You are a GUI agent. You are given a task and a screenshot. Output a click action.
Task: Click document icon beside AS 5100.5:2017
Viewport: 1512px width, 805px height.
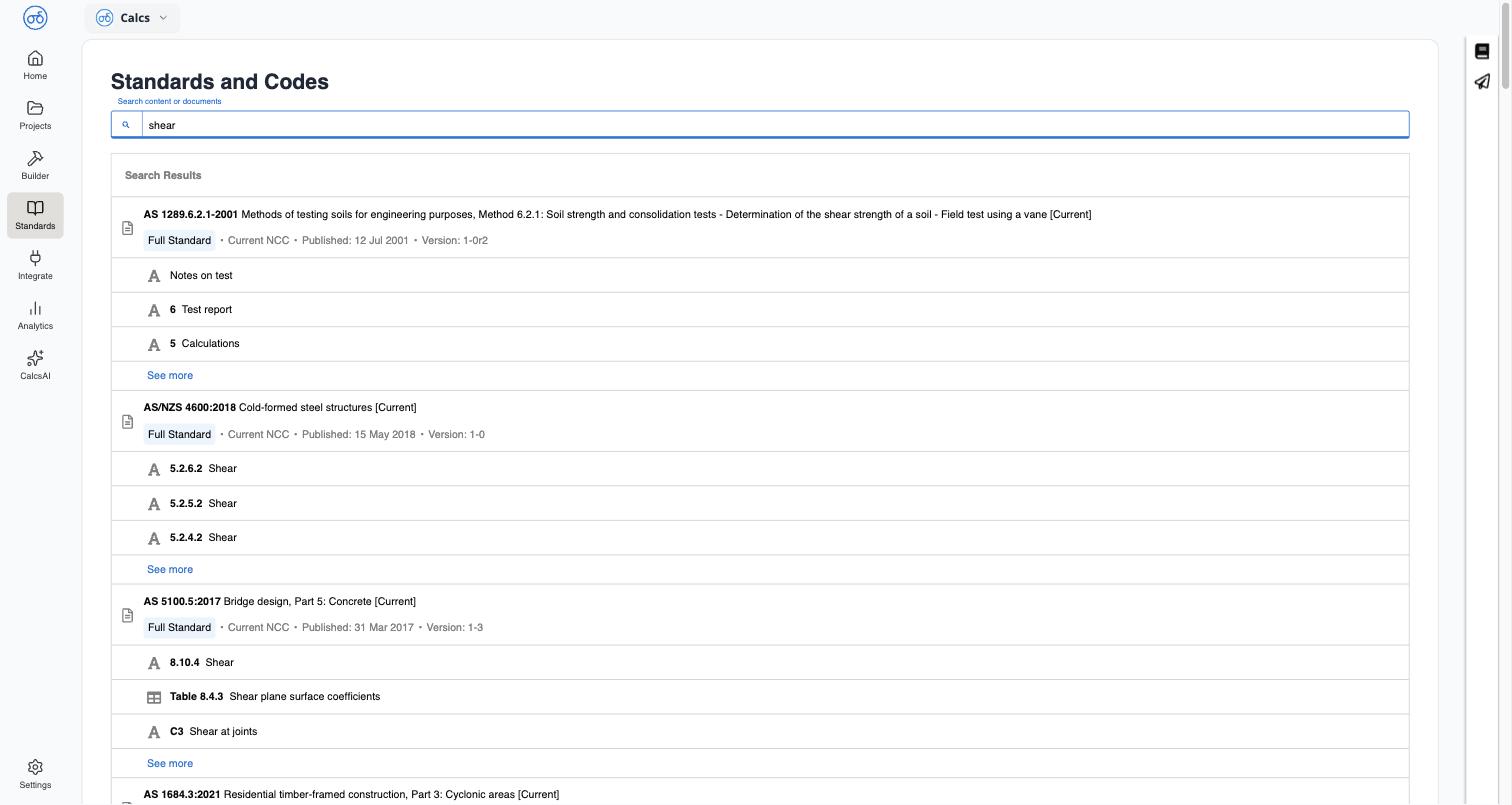point(127,615)
